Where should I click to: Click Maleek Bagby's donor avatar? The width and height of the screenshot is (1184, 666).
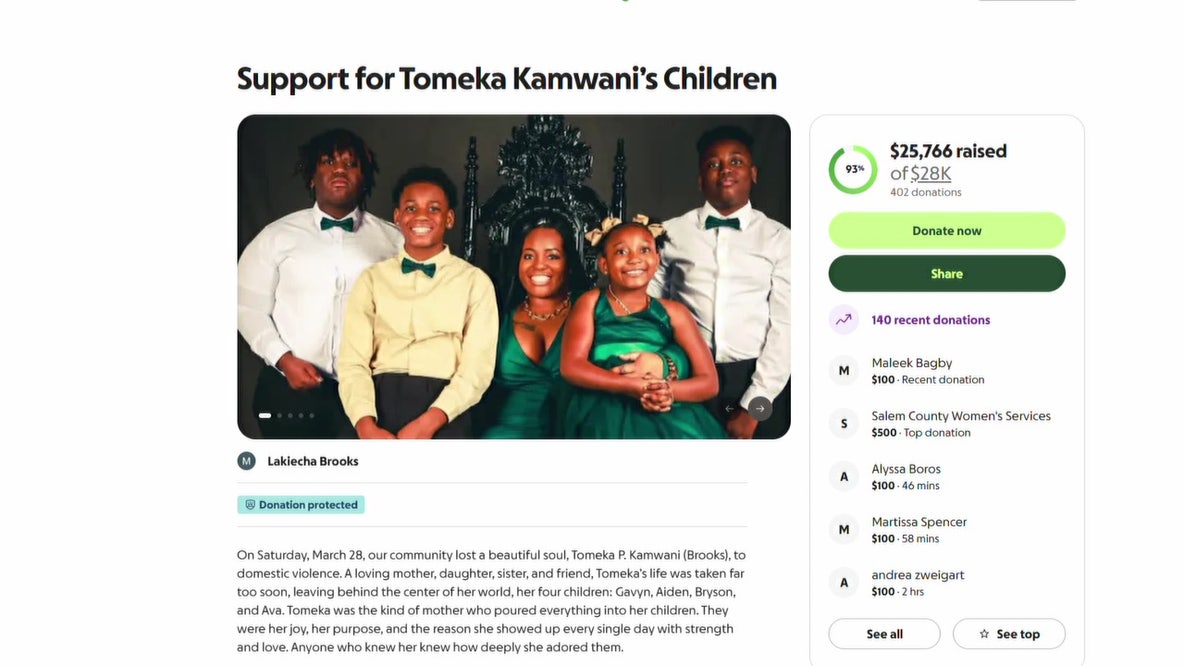[x=844, y=371]
